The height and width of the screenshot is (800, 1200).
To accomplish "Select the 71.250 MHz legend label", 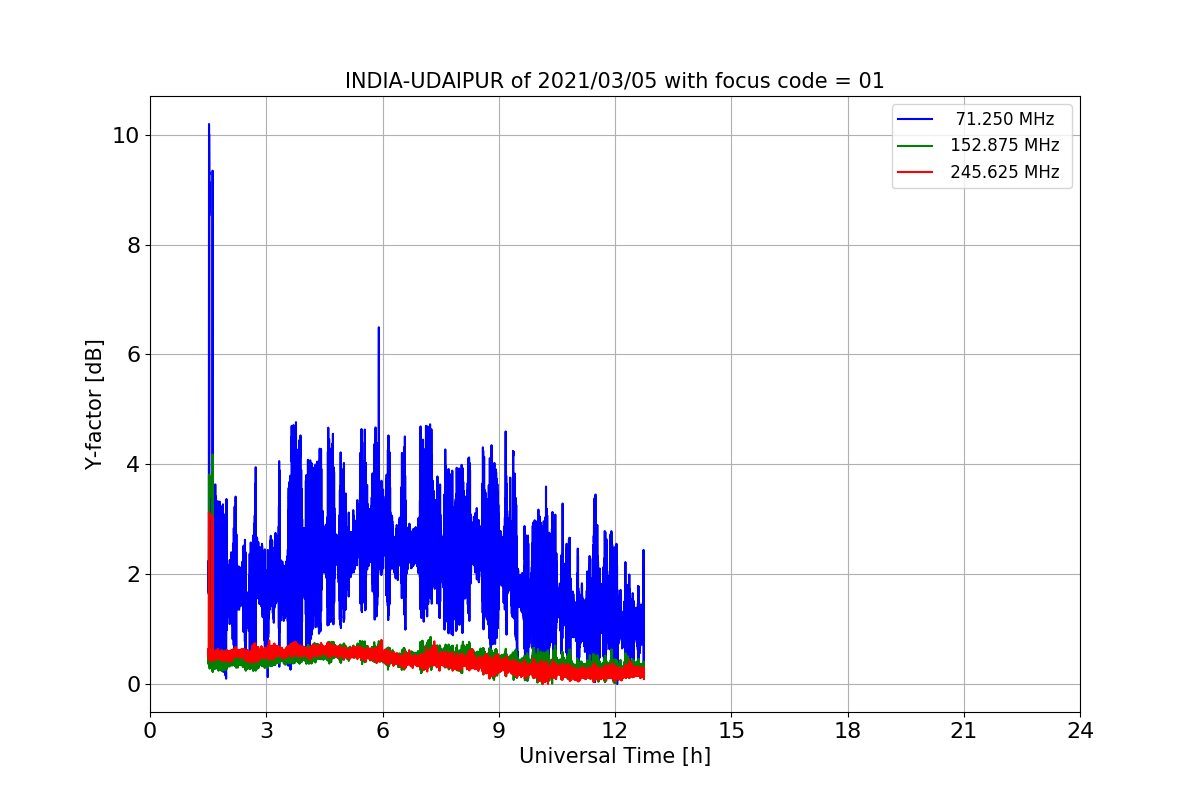I will 1004,119.
